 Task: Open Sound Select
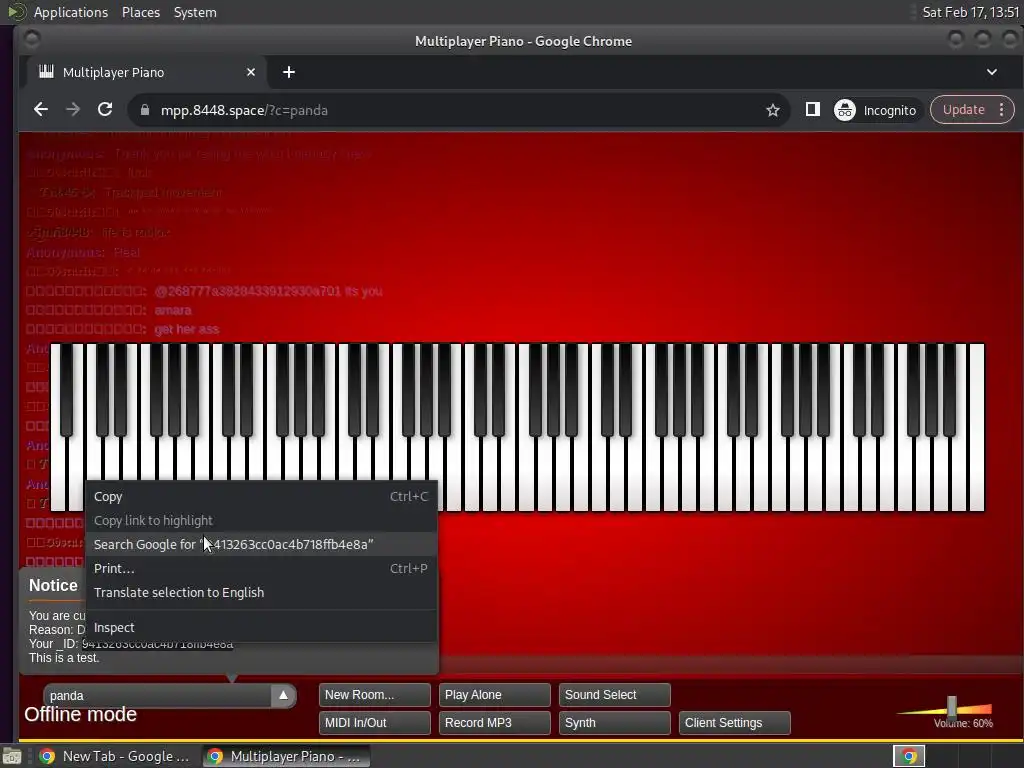615,695
